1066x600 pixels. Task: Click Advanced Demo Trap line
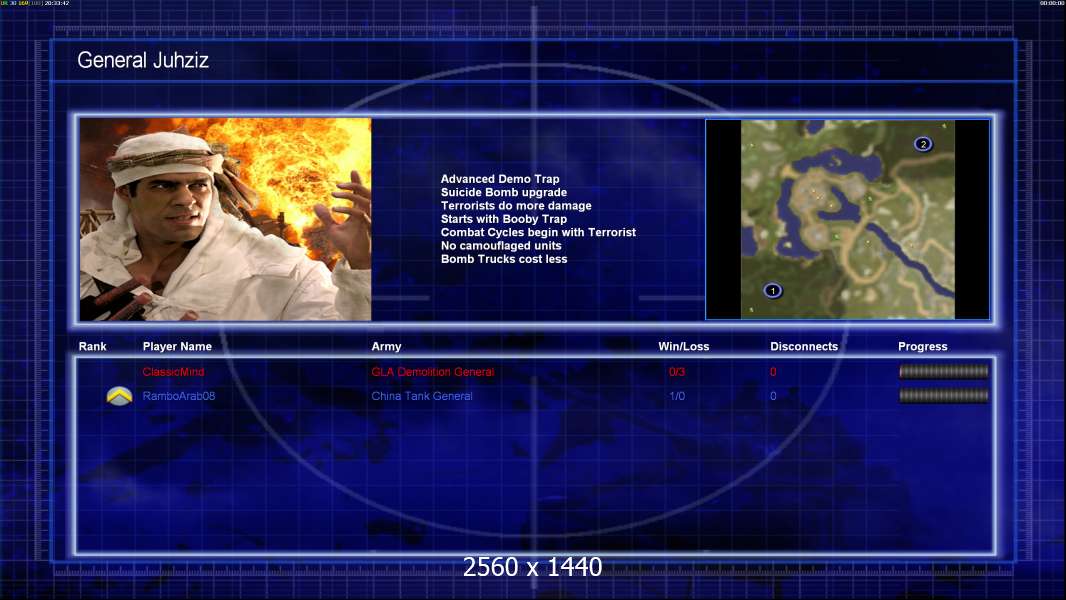500,179
